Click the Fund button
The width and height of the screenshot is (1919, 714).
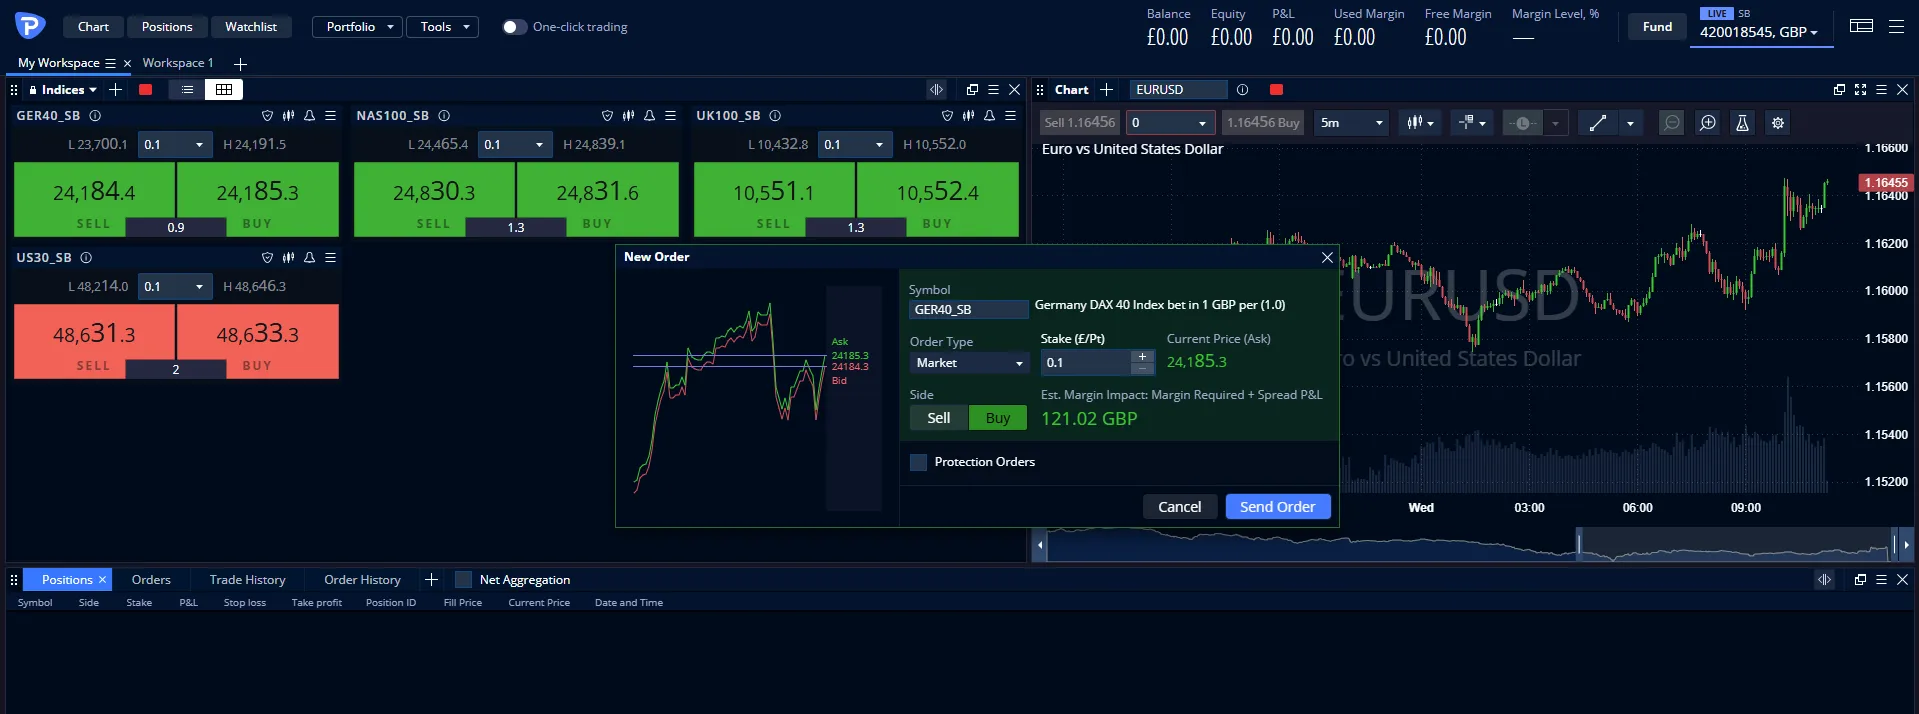(1657, 27)
